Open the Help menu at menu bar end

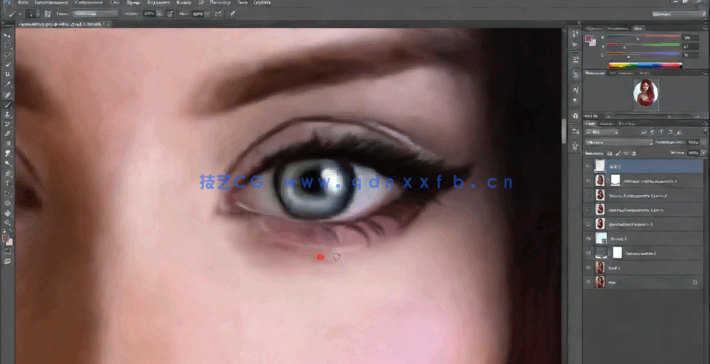(x=262, y=2)
